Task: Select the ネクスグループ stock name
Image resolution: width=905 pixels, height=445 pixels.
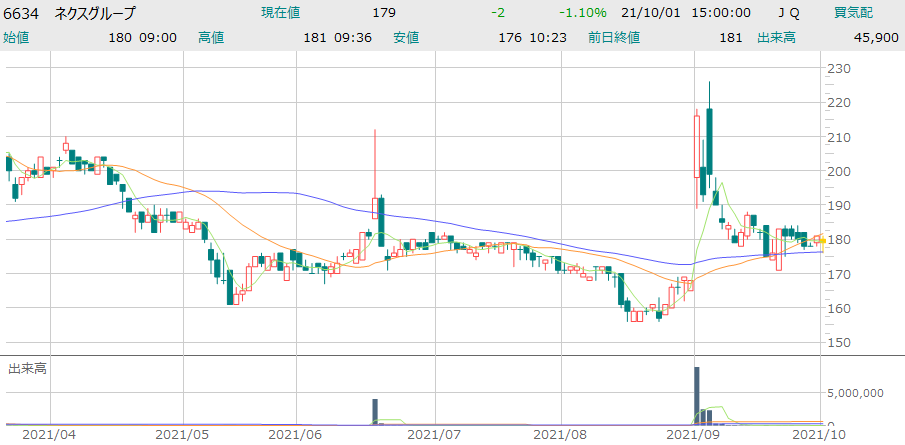Action: coord(95,13)
